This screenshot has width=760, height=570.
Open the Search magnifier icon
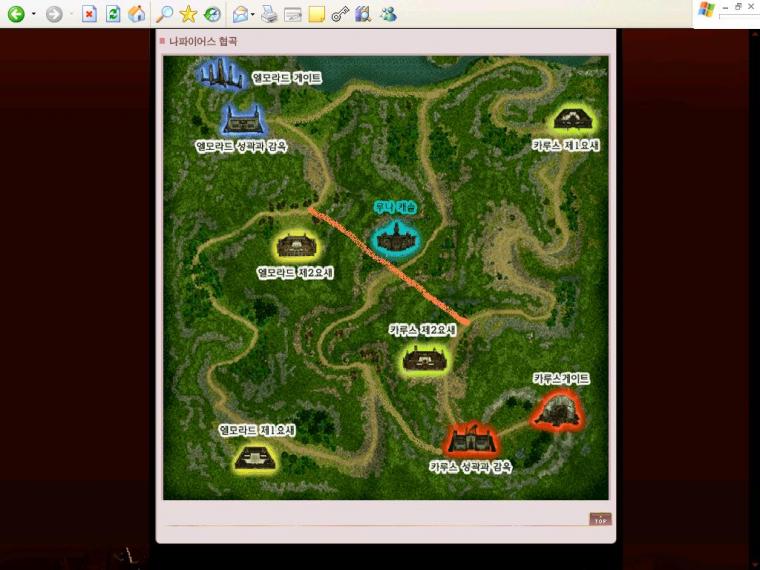coord(164,14)
